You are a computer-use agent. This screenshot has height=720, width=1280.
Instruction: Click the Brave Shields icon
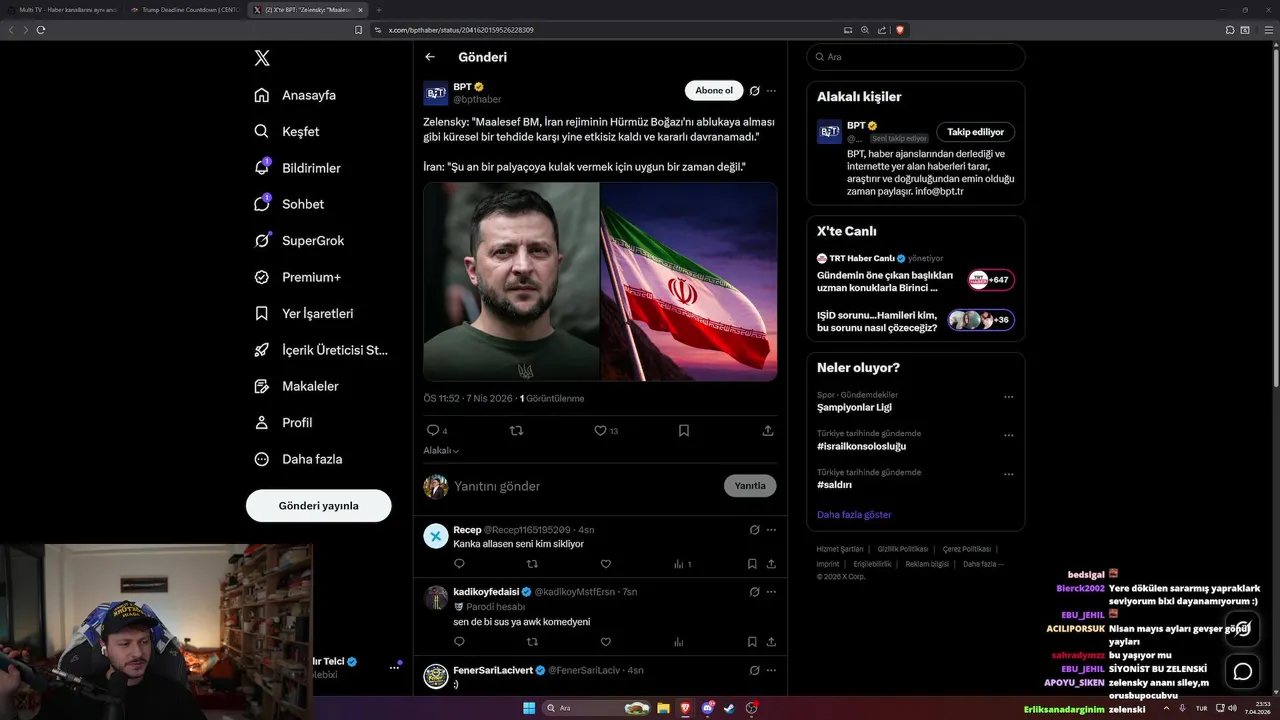[900, 30]
